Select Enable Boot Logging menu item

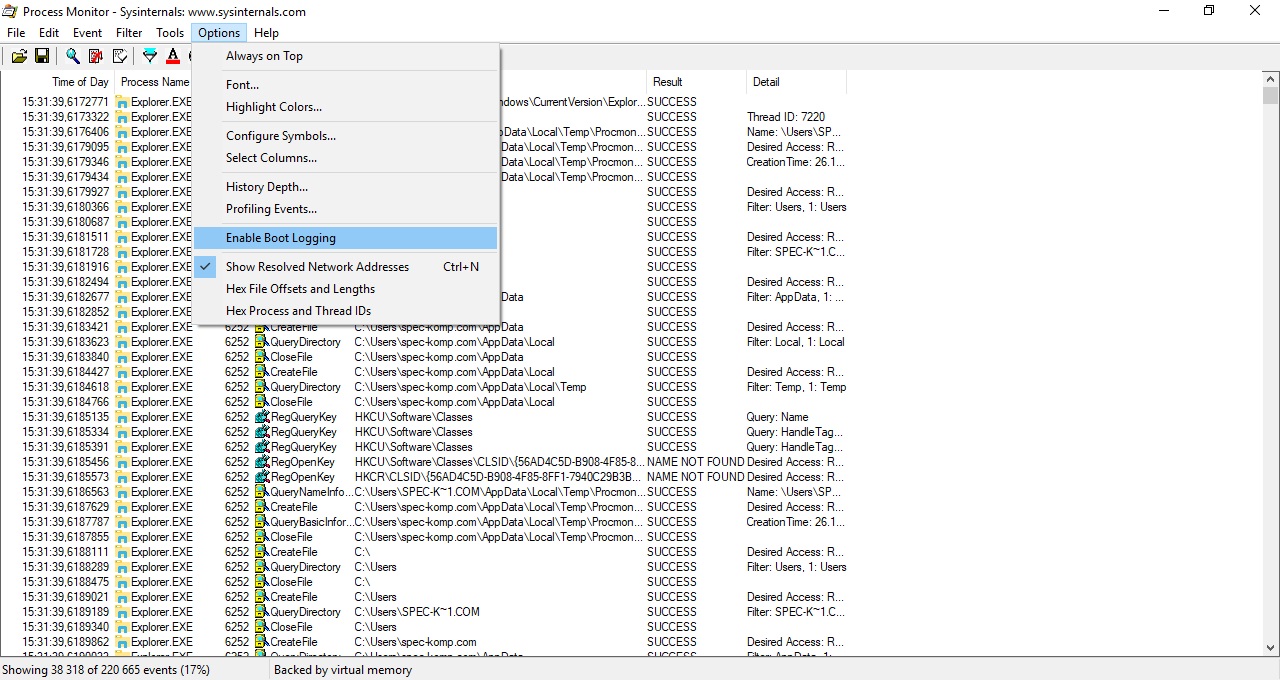(280, 238)
